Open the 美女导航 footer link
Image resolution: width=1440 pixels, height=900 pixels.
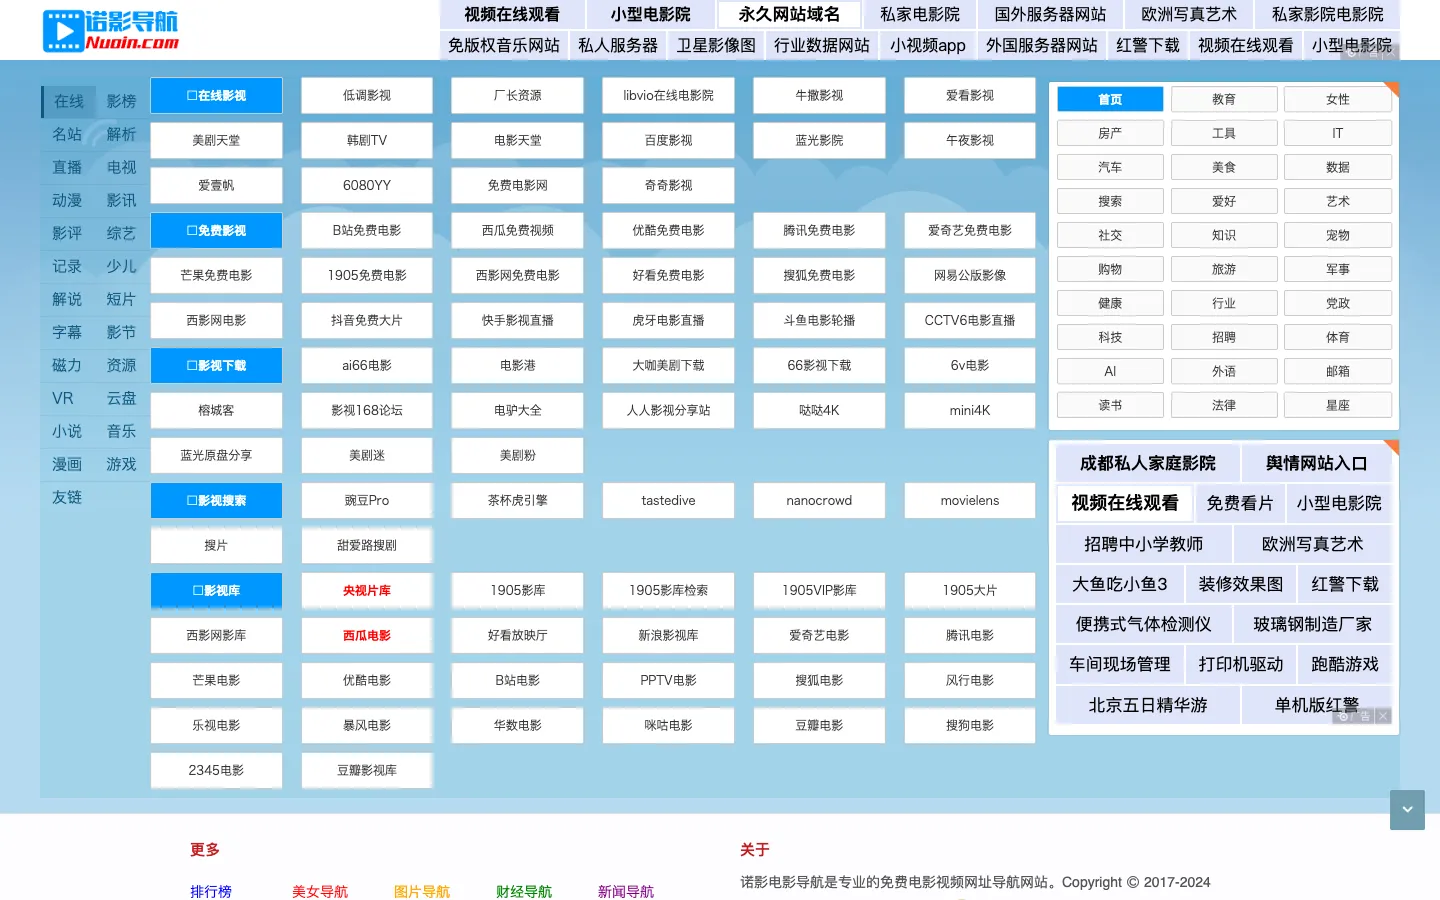coord(320,892)
